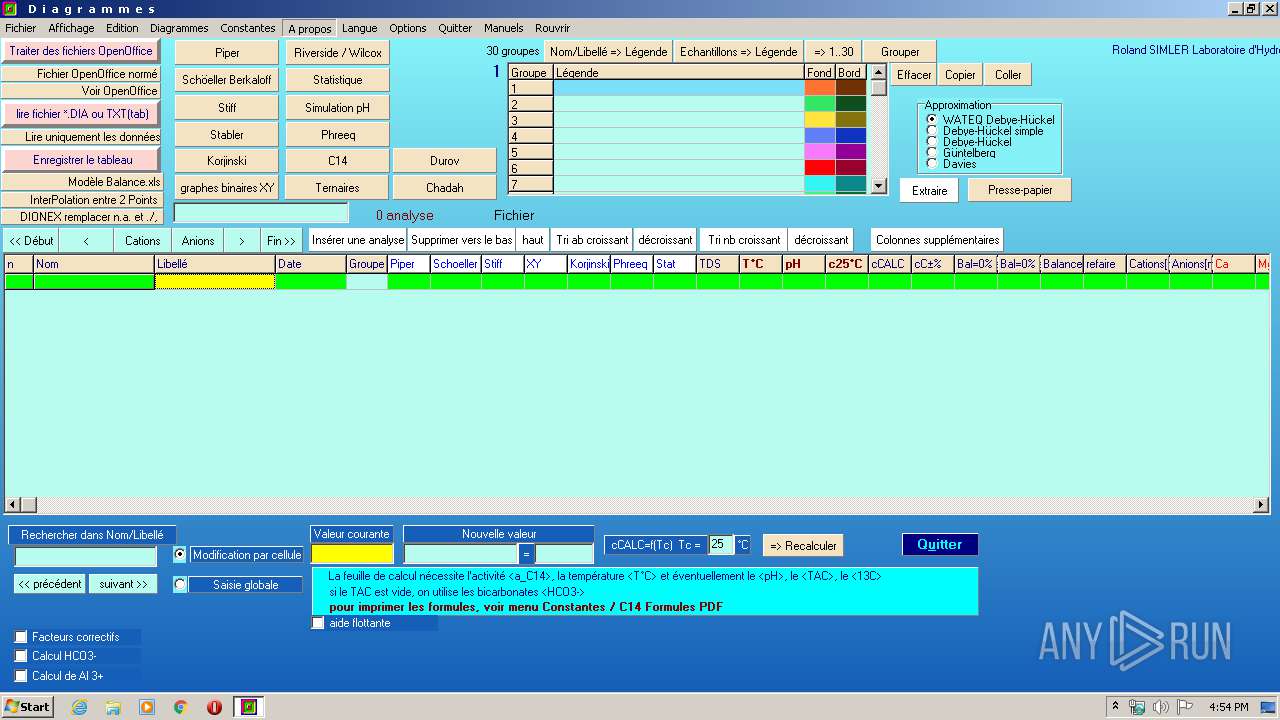
Task: Click suivant >> search button
Action: pos(123,584)
